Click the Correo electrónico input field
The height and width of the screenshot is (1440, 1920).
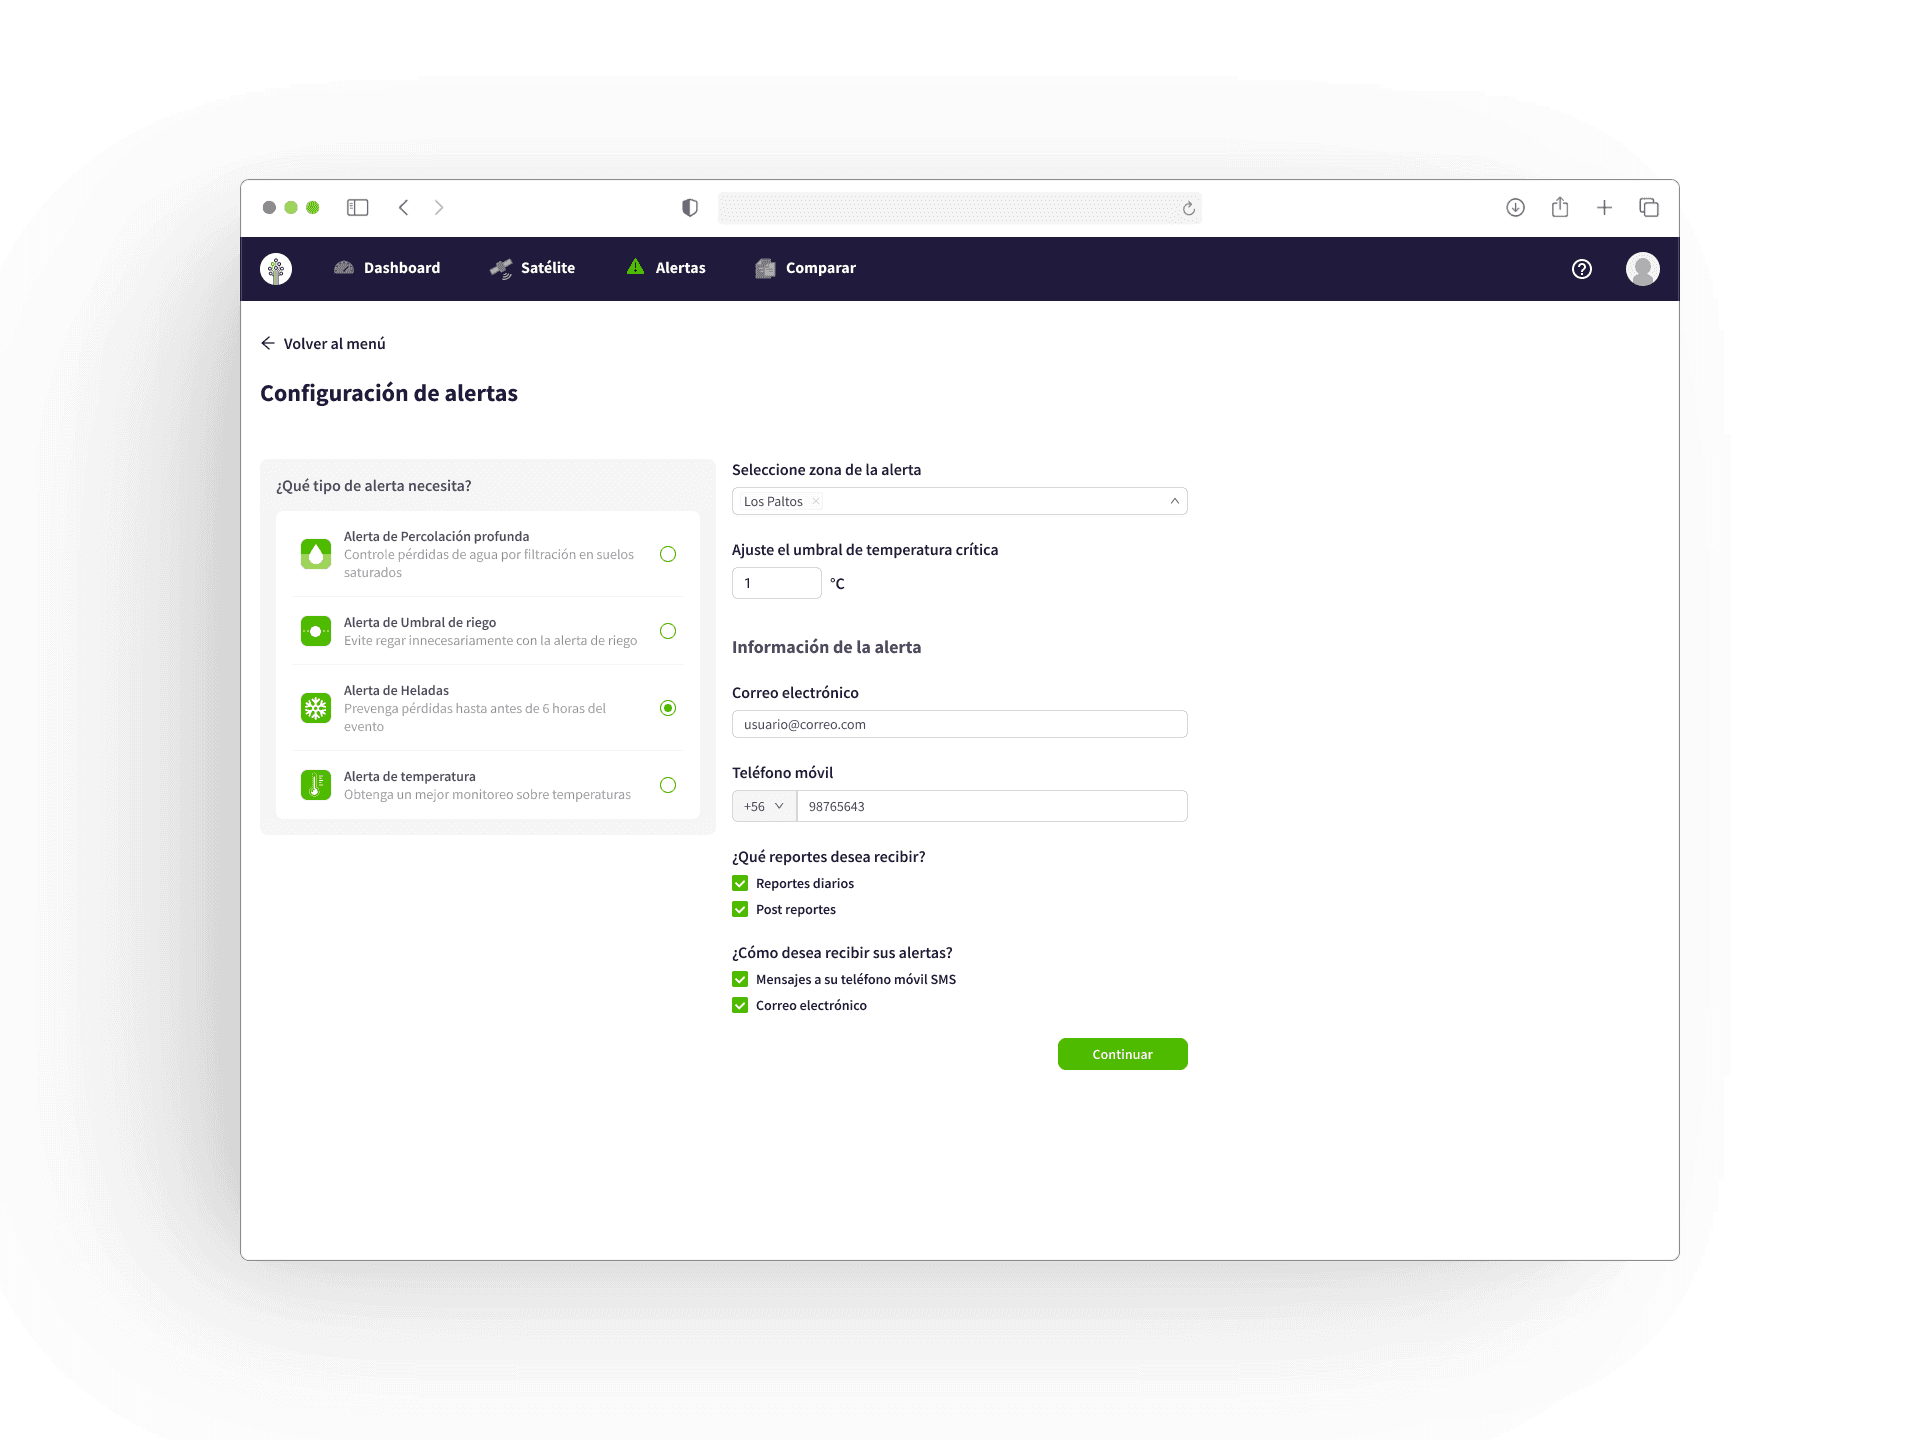pyautogui.click(x=959, y=724)
